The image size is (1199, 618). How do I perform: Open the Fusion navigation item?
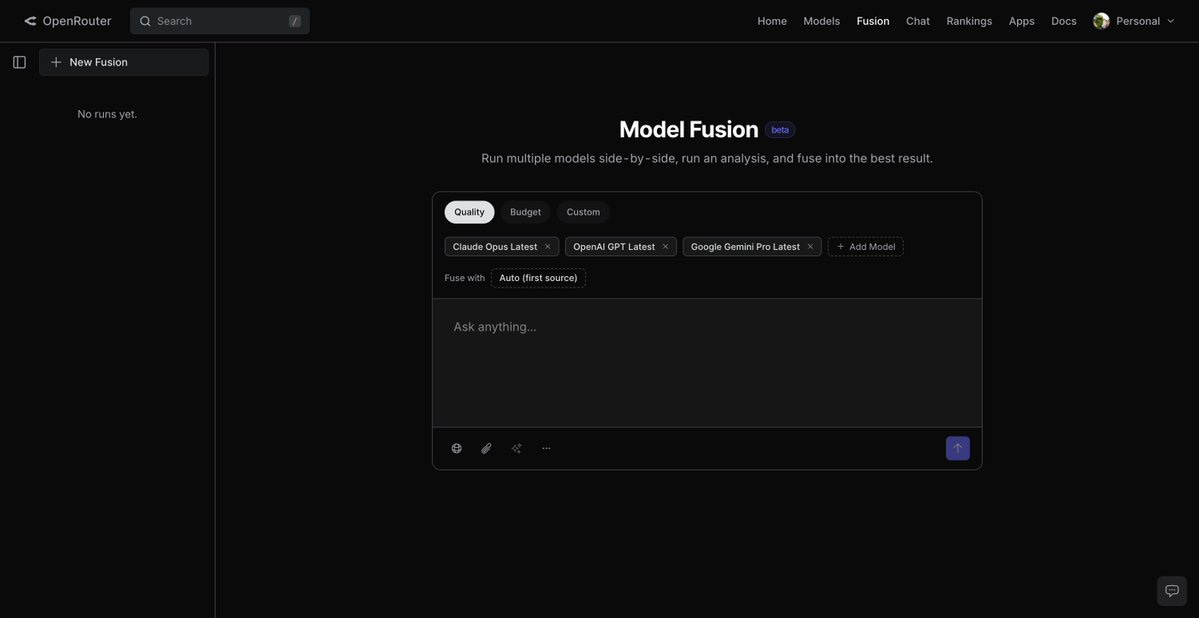(x=872, y=21)
